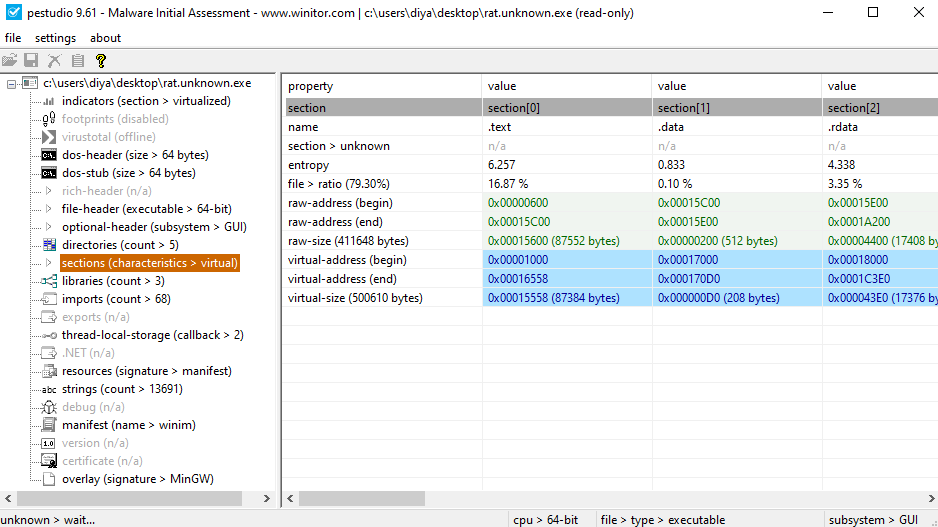938x527 pixels.
Task: Click the .NET node icon
Action: point(49,353)
